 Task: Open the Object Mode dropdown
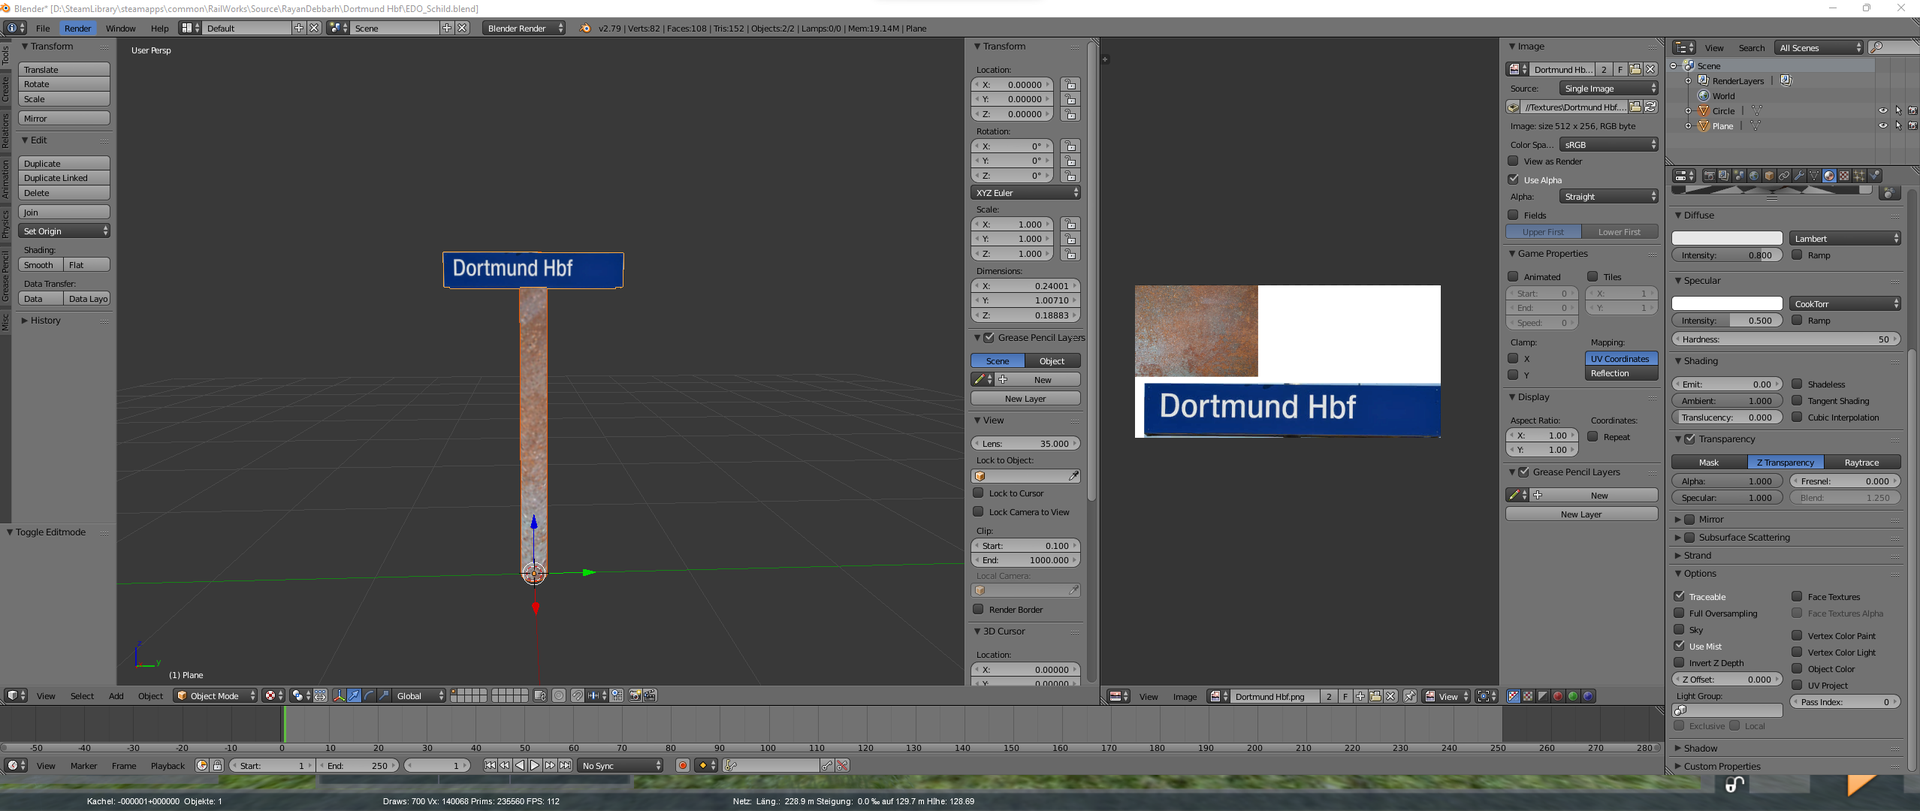[216, 696]
